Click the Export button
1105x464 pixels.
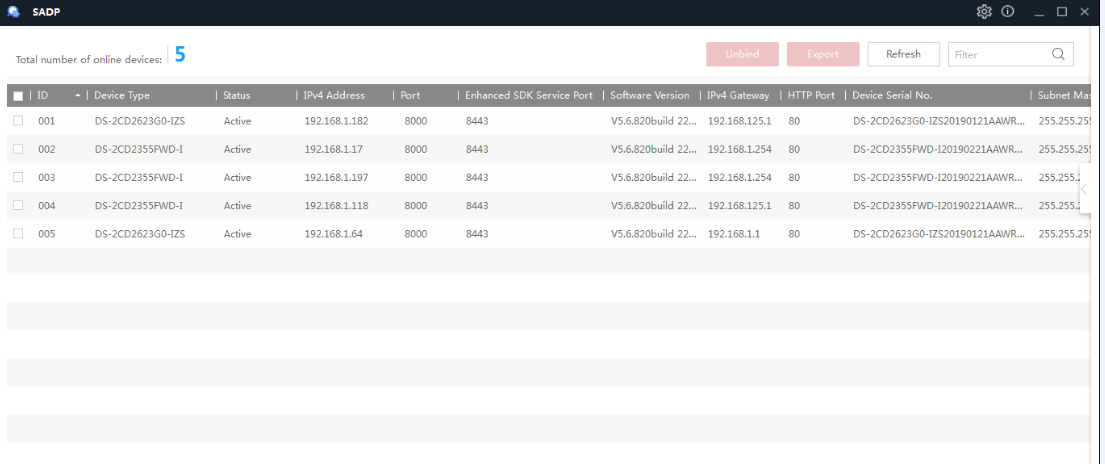point(823,54)
